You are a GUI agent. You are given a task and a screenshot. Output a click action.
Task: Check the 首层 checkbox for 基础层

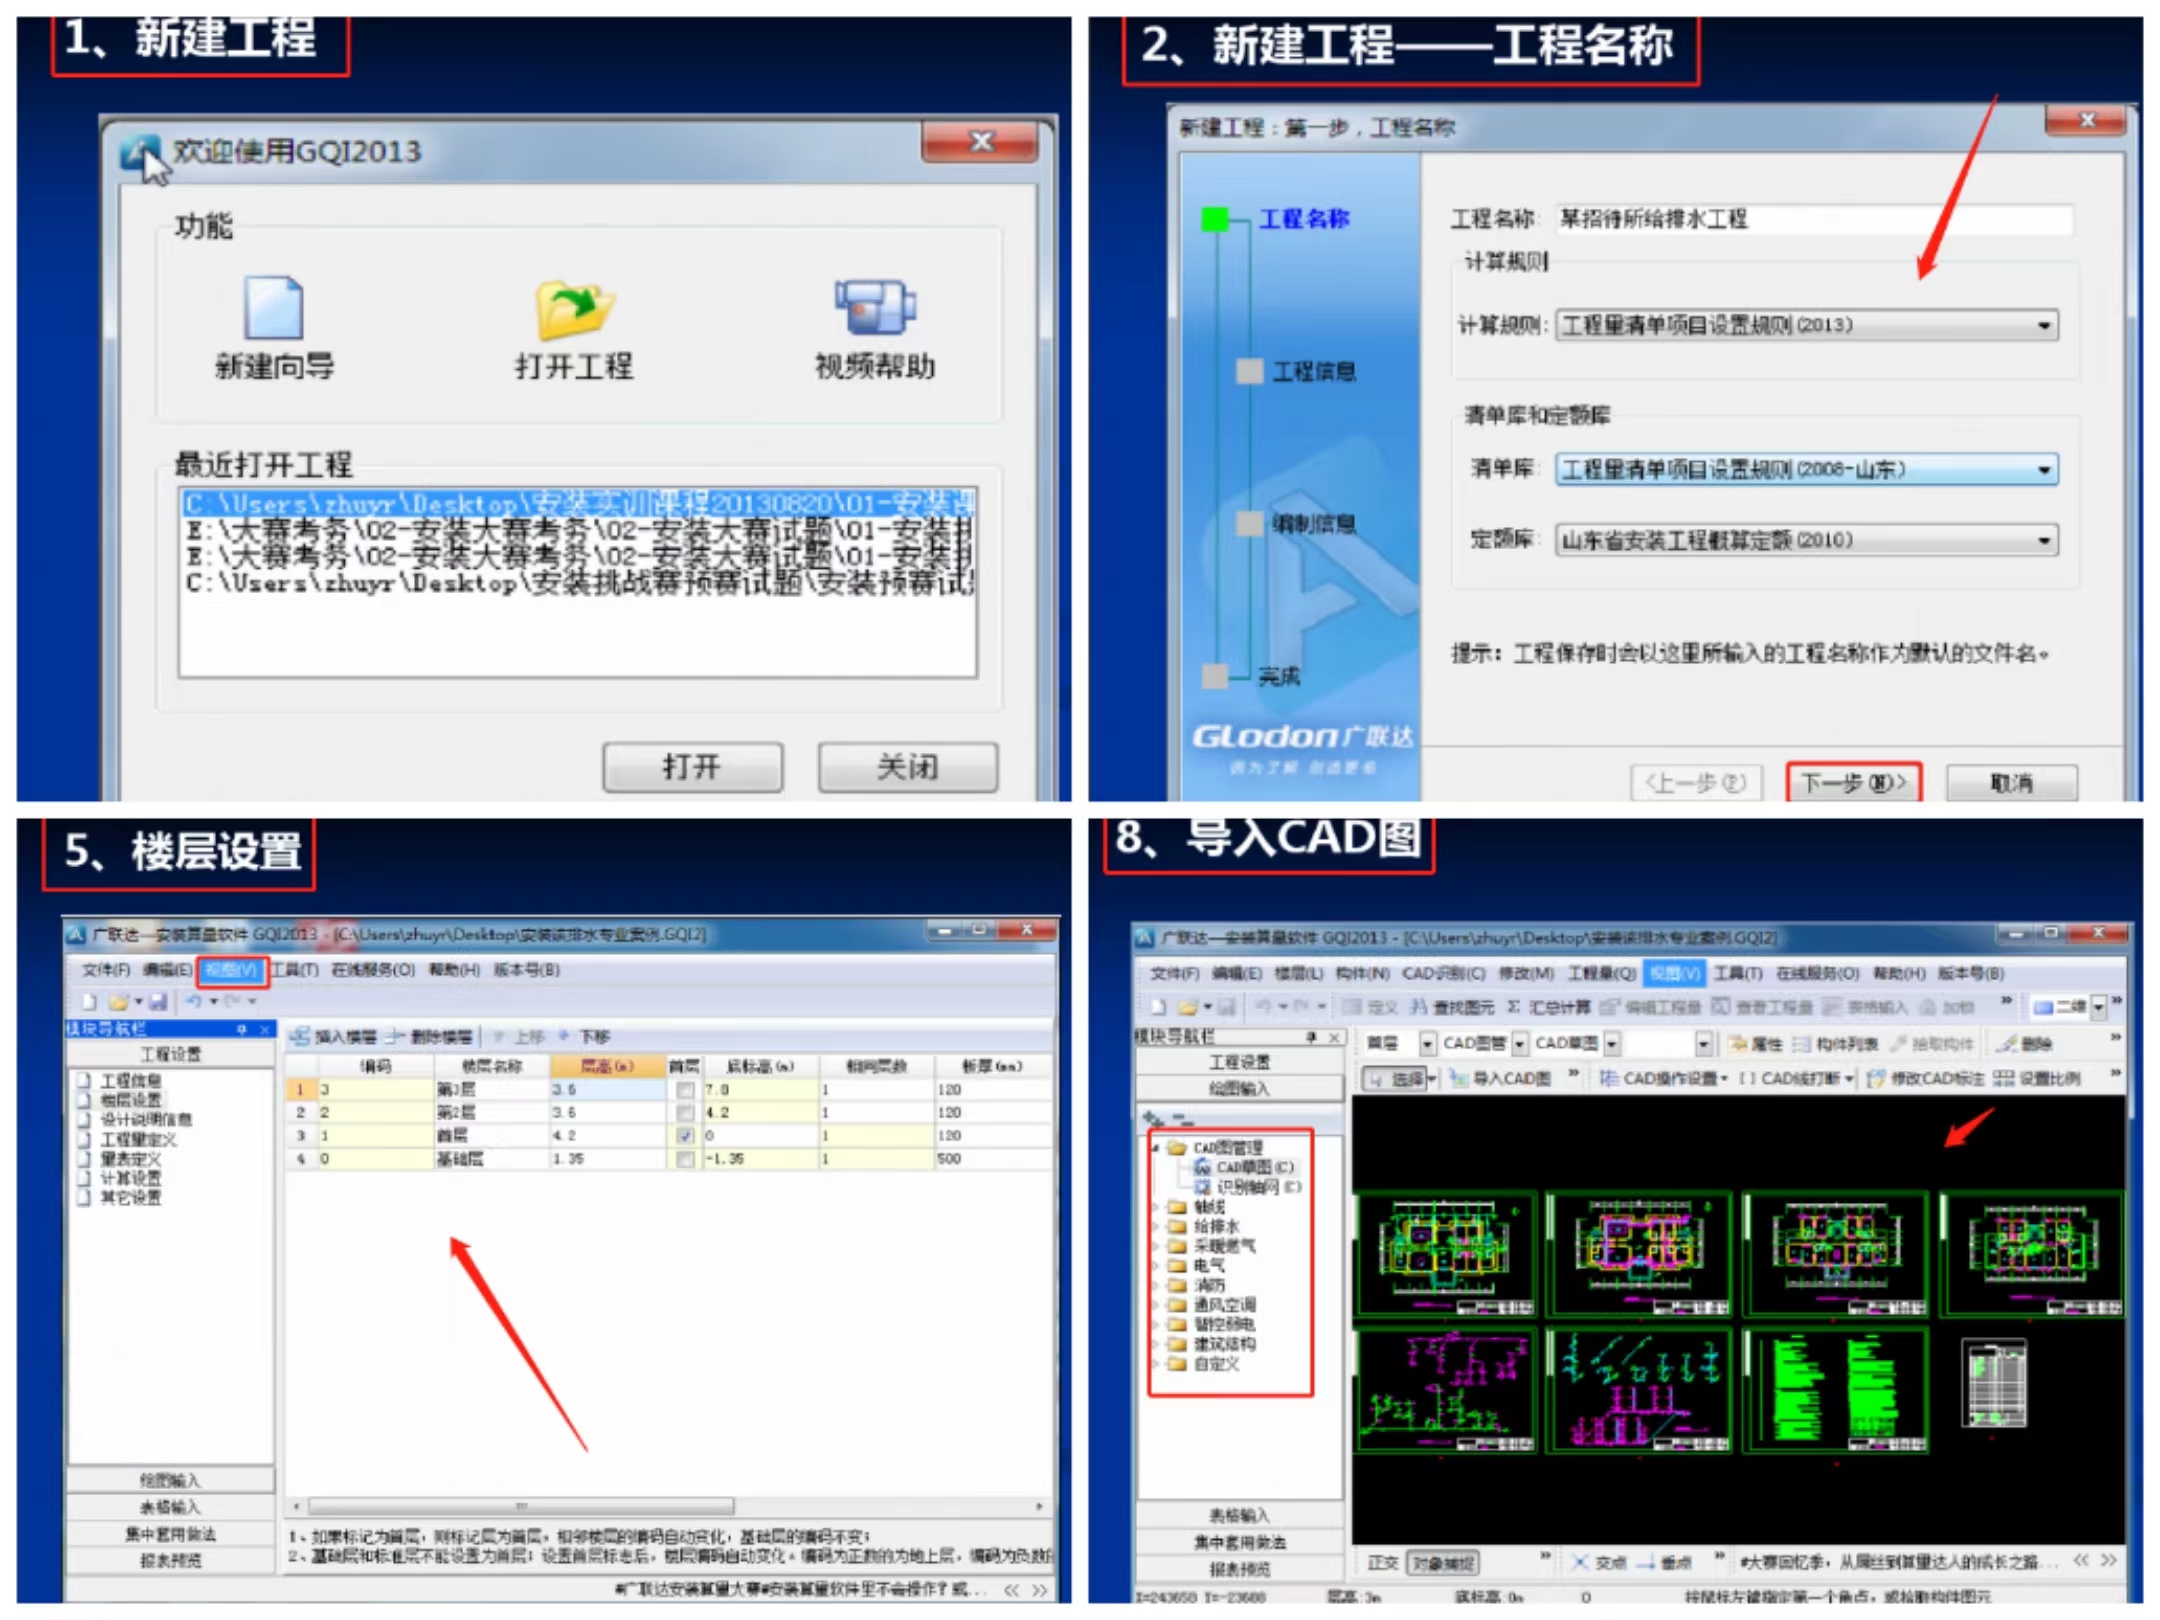(685, 1158)
